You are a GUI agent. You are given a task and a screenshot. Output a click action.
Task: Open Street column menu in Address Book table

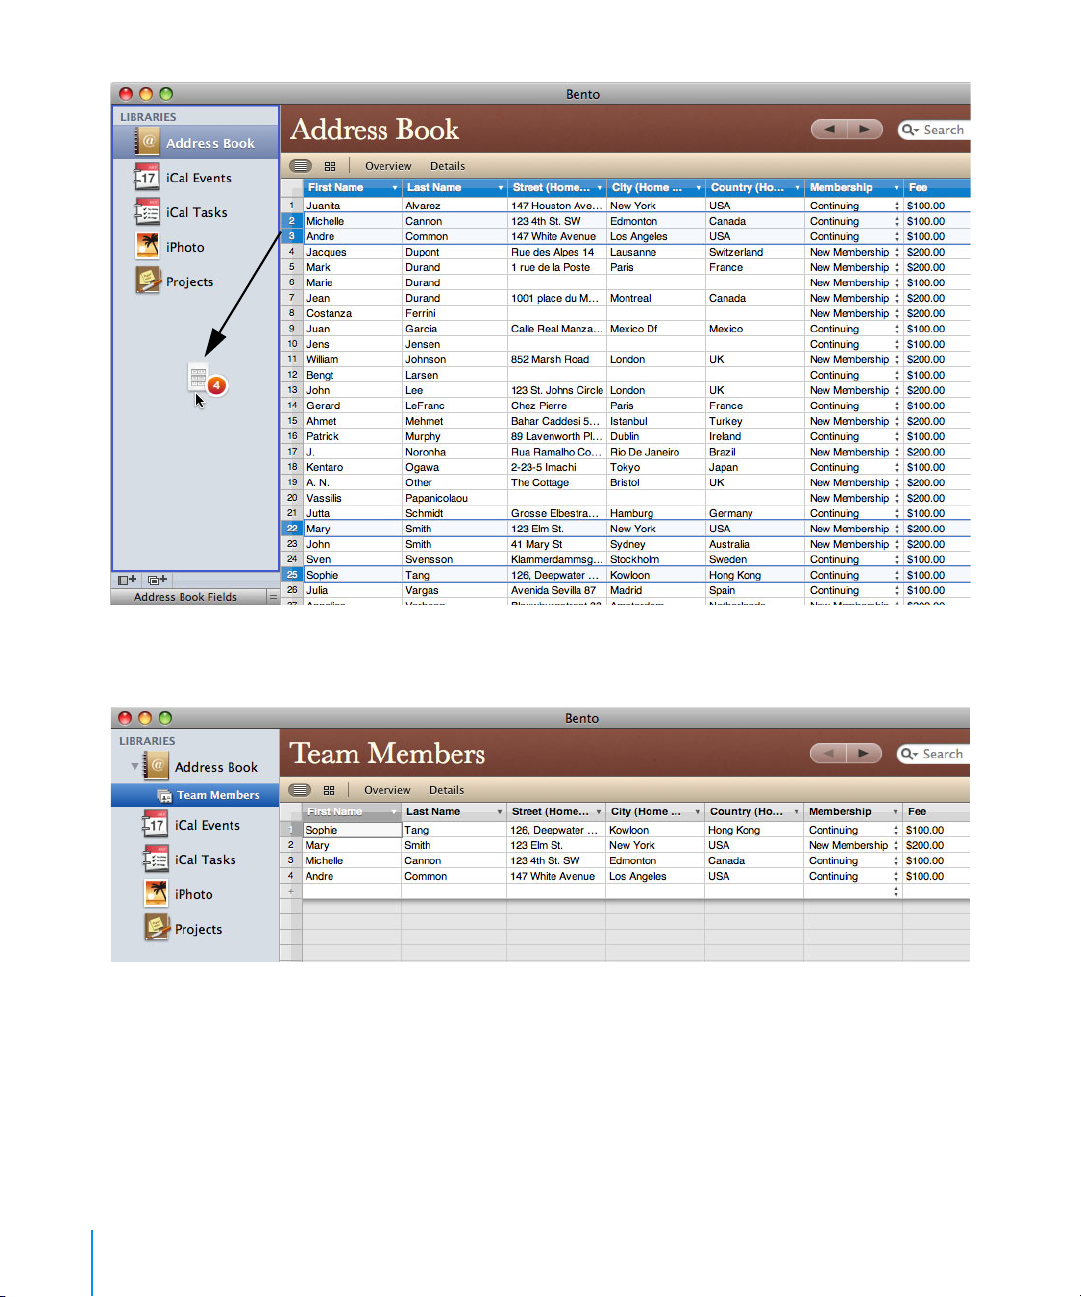(600, 188)
